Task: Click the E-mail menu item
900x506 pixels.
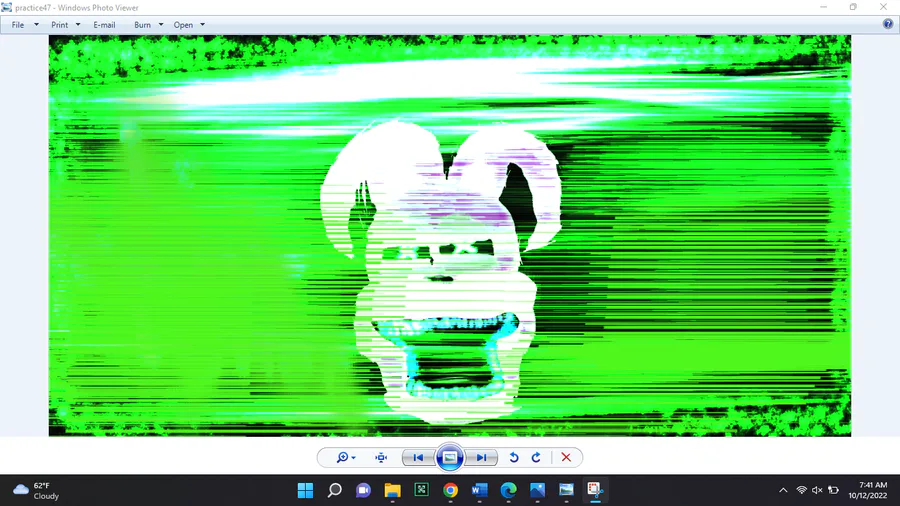Action: pos(104,25)
